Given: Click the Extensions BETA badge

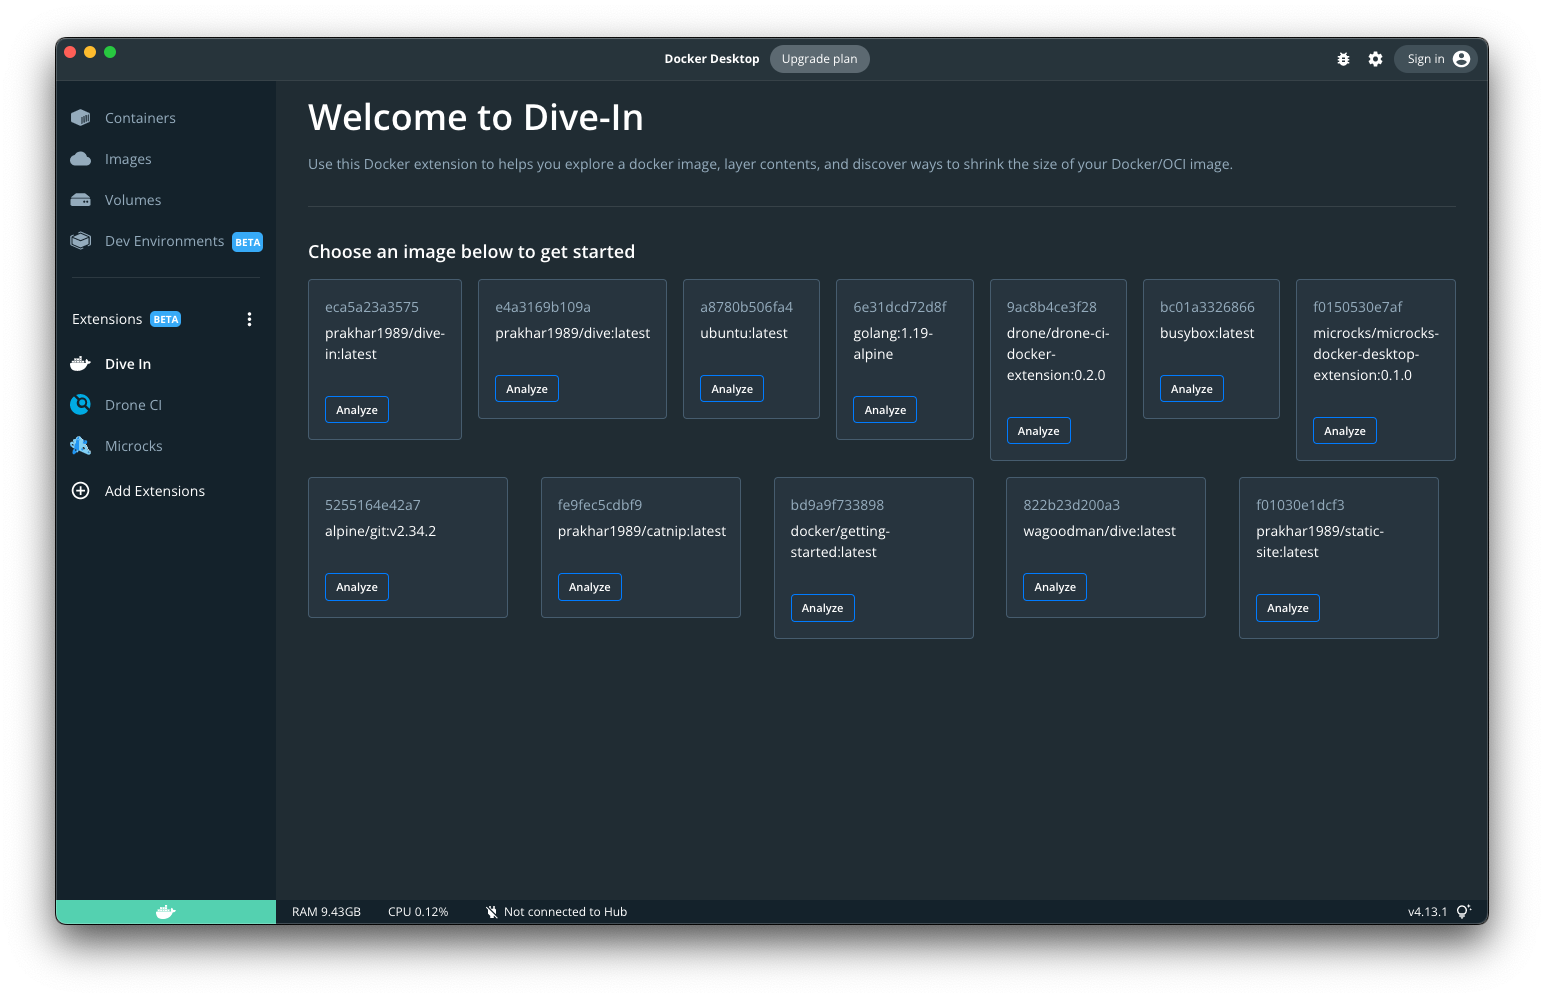Looking at the screenshot, I should pyautogui.click(x=166, y=320).
